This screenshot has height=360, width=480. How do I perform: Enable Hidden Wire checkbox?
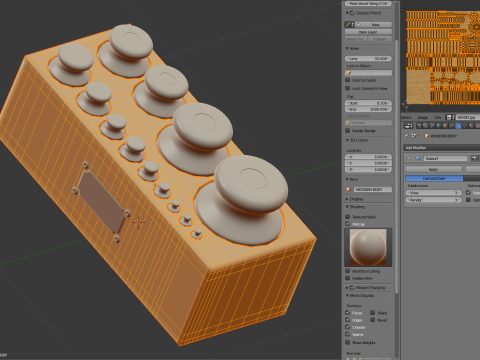(x=348, y=278)
